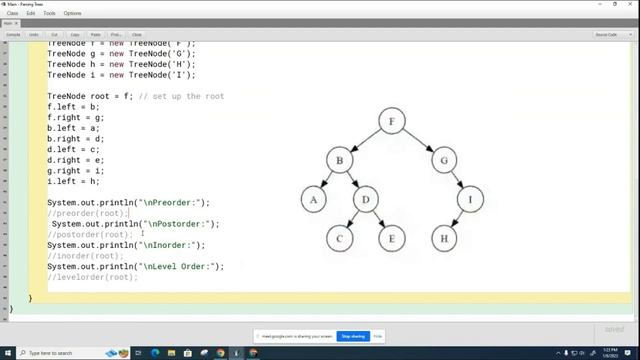Image resolution: width=640 pixels, height=360 pixels.
Task: Click the code line 'i.left = h;'
Action: [73, 181]
